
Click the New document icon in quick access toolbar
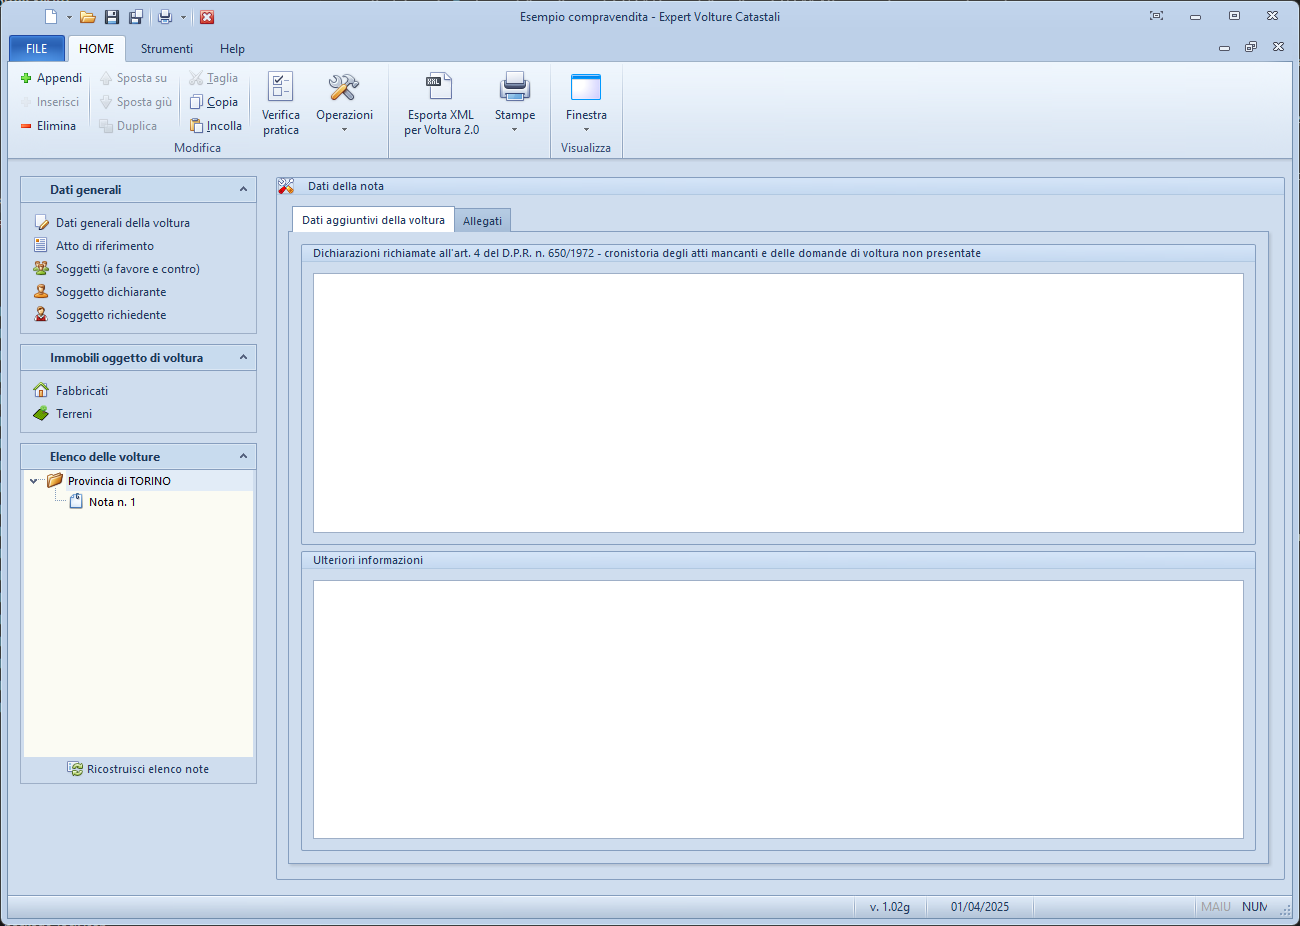(51, 17)
